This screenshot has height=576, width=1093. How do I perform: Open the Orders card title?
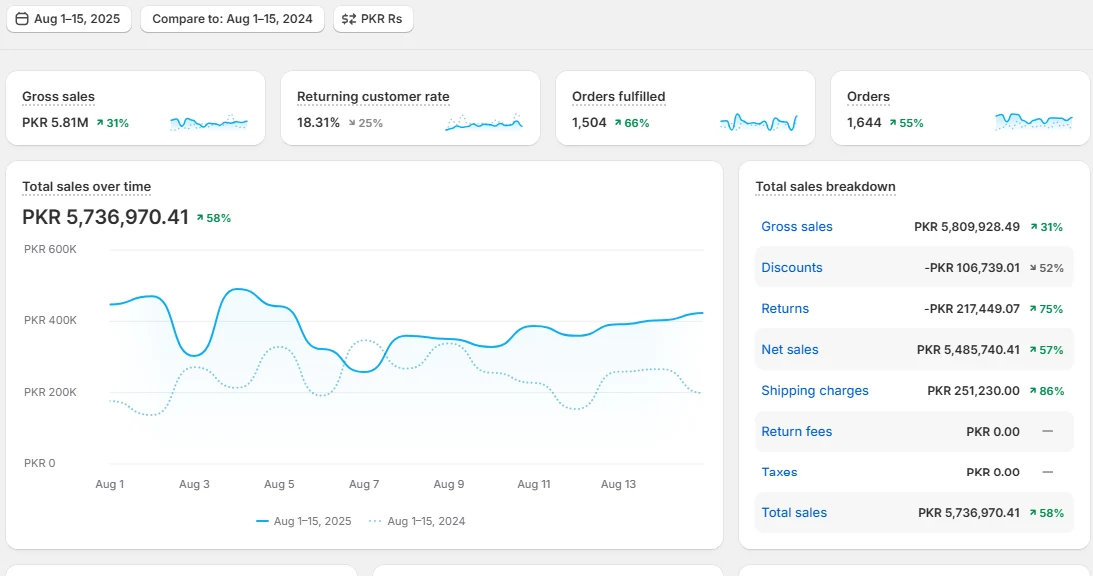click(x=868, y=97)
